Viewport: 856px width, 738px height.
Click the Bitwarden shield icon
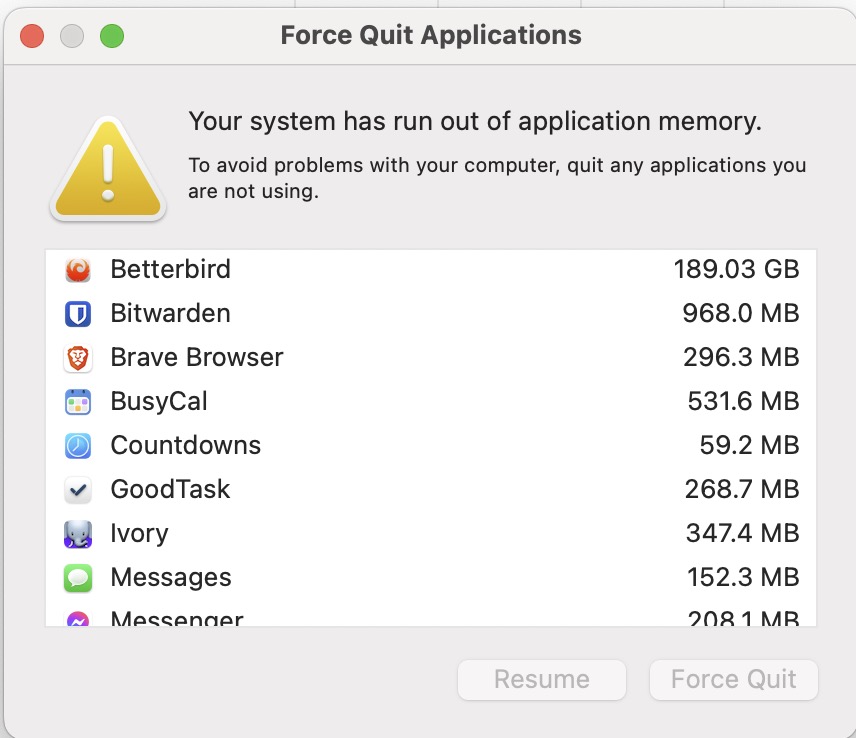[78, 314]
